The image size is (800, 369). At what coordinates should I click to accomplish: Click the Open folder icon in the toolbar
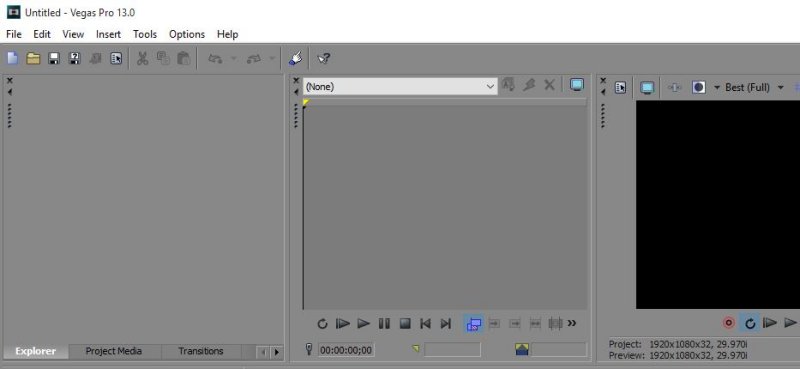pyautogui.click(x=33, y=59)
